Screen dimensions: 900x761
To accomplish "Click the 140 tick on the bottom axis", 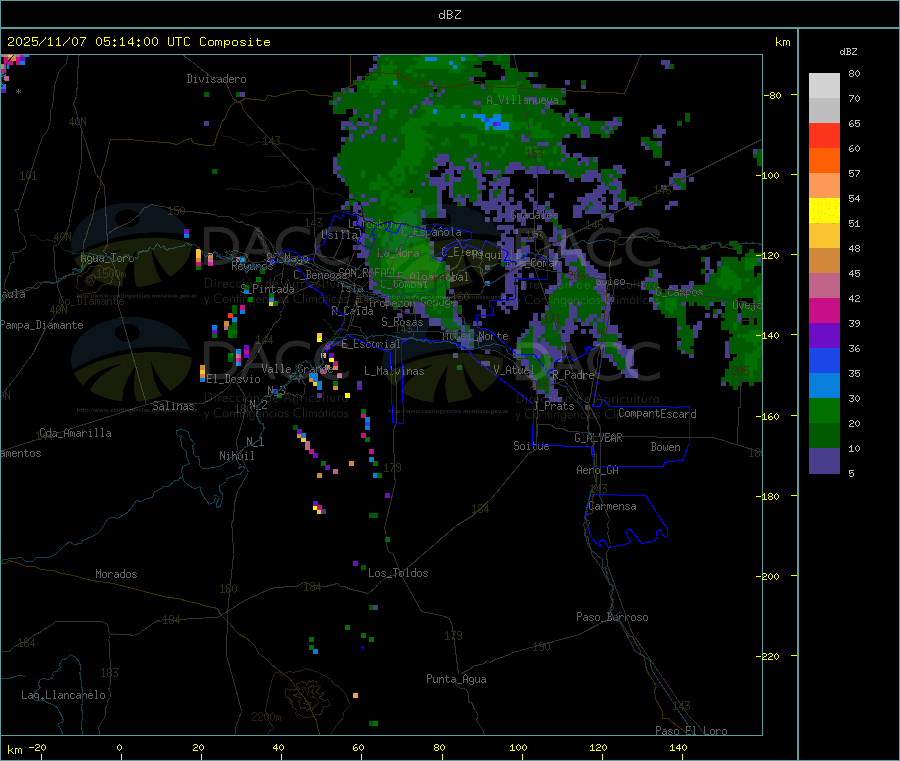I will 678,747.
